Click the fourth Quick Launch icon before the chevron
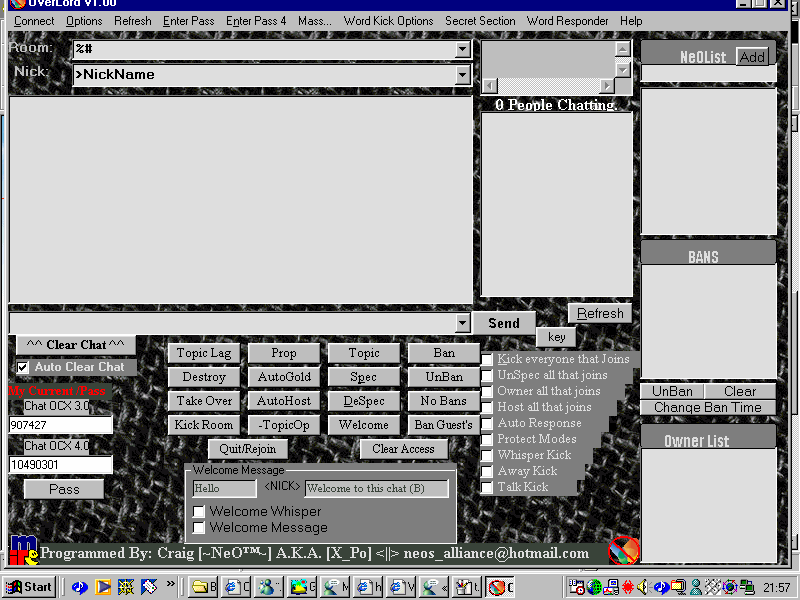 [148, 587]
